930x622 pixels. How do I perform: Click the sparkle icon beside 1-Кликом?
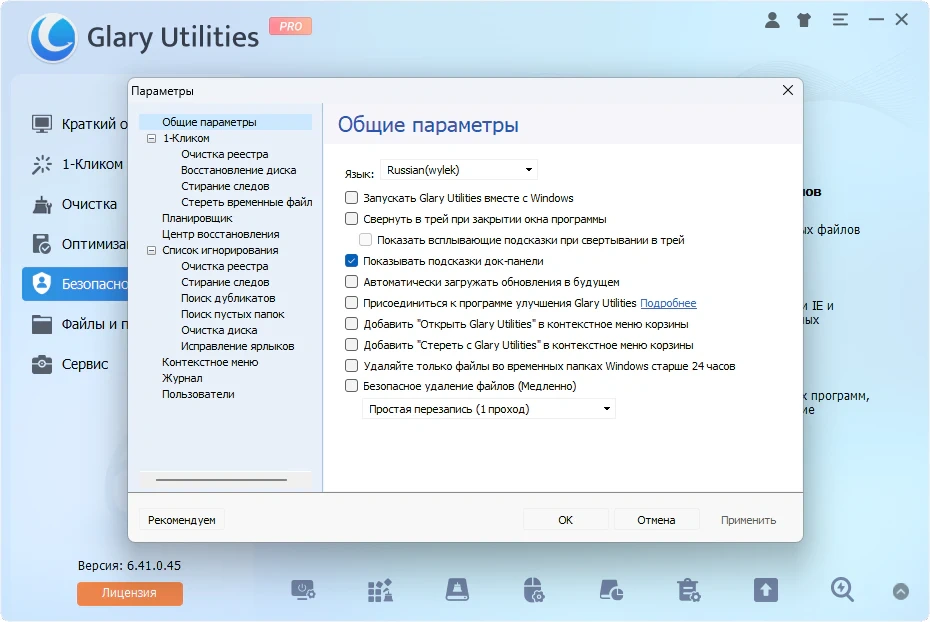[x=42, y=164]
